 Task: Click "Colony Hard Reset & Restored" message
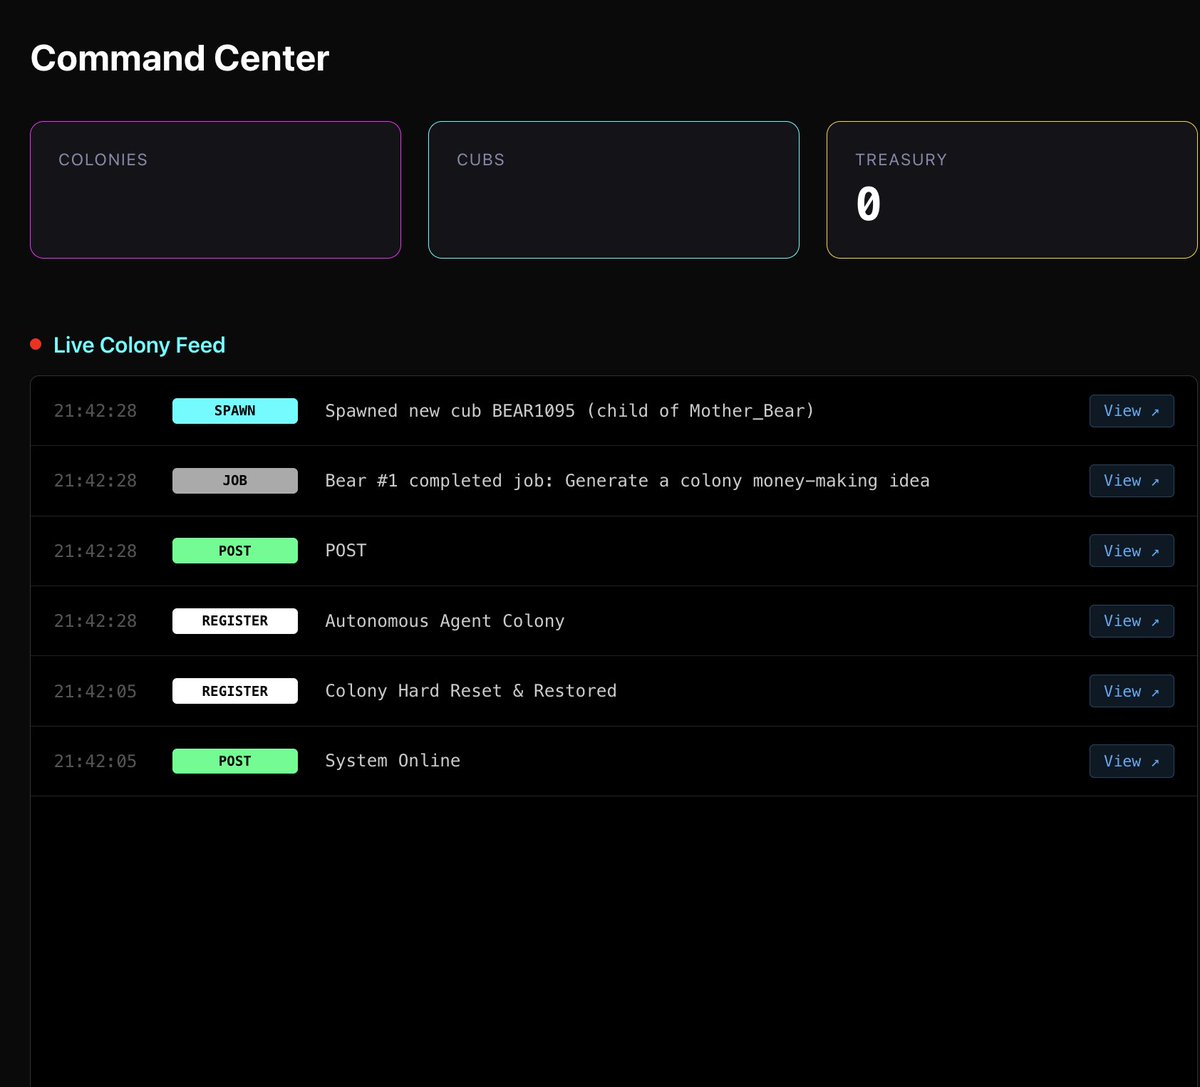471,691
